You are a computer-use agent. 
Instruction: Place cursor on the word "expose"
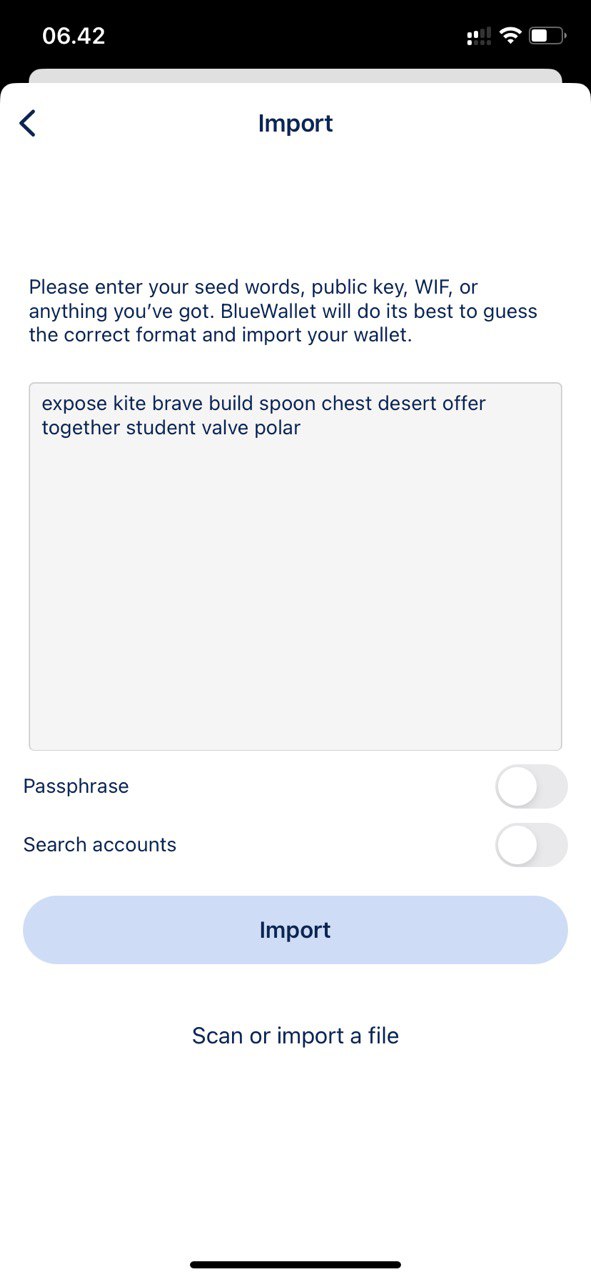pyautogui.click(x=74, y=404)
